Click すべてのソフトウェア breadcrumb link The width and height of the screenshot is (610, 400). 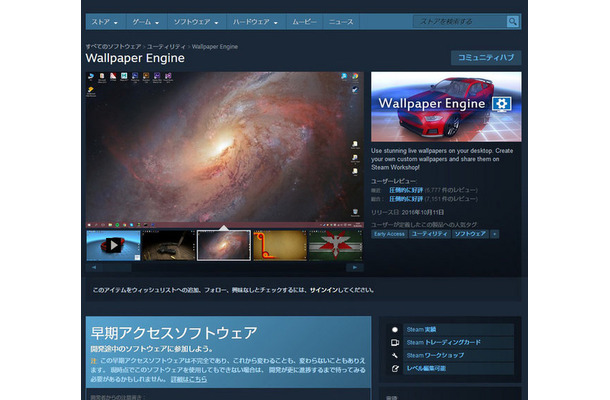point(113,47)
